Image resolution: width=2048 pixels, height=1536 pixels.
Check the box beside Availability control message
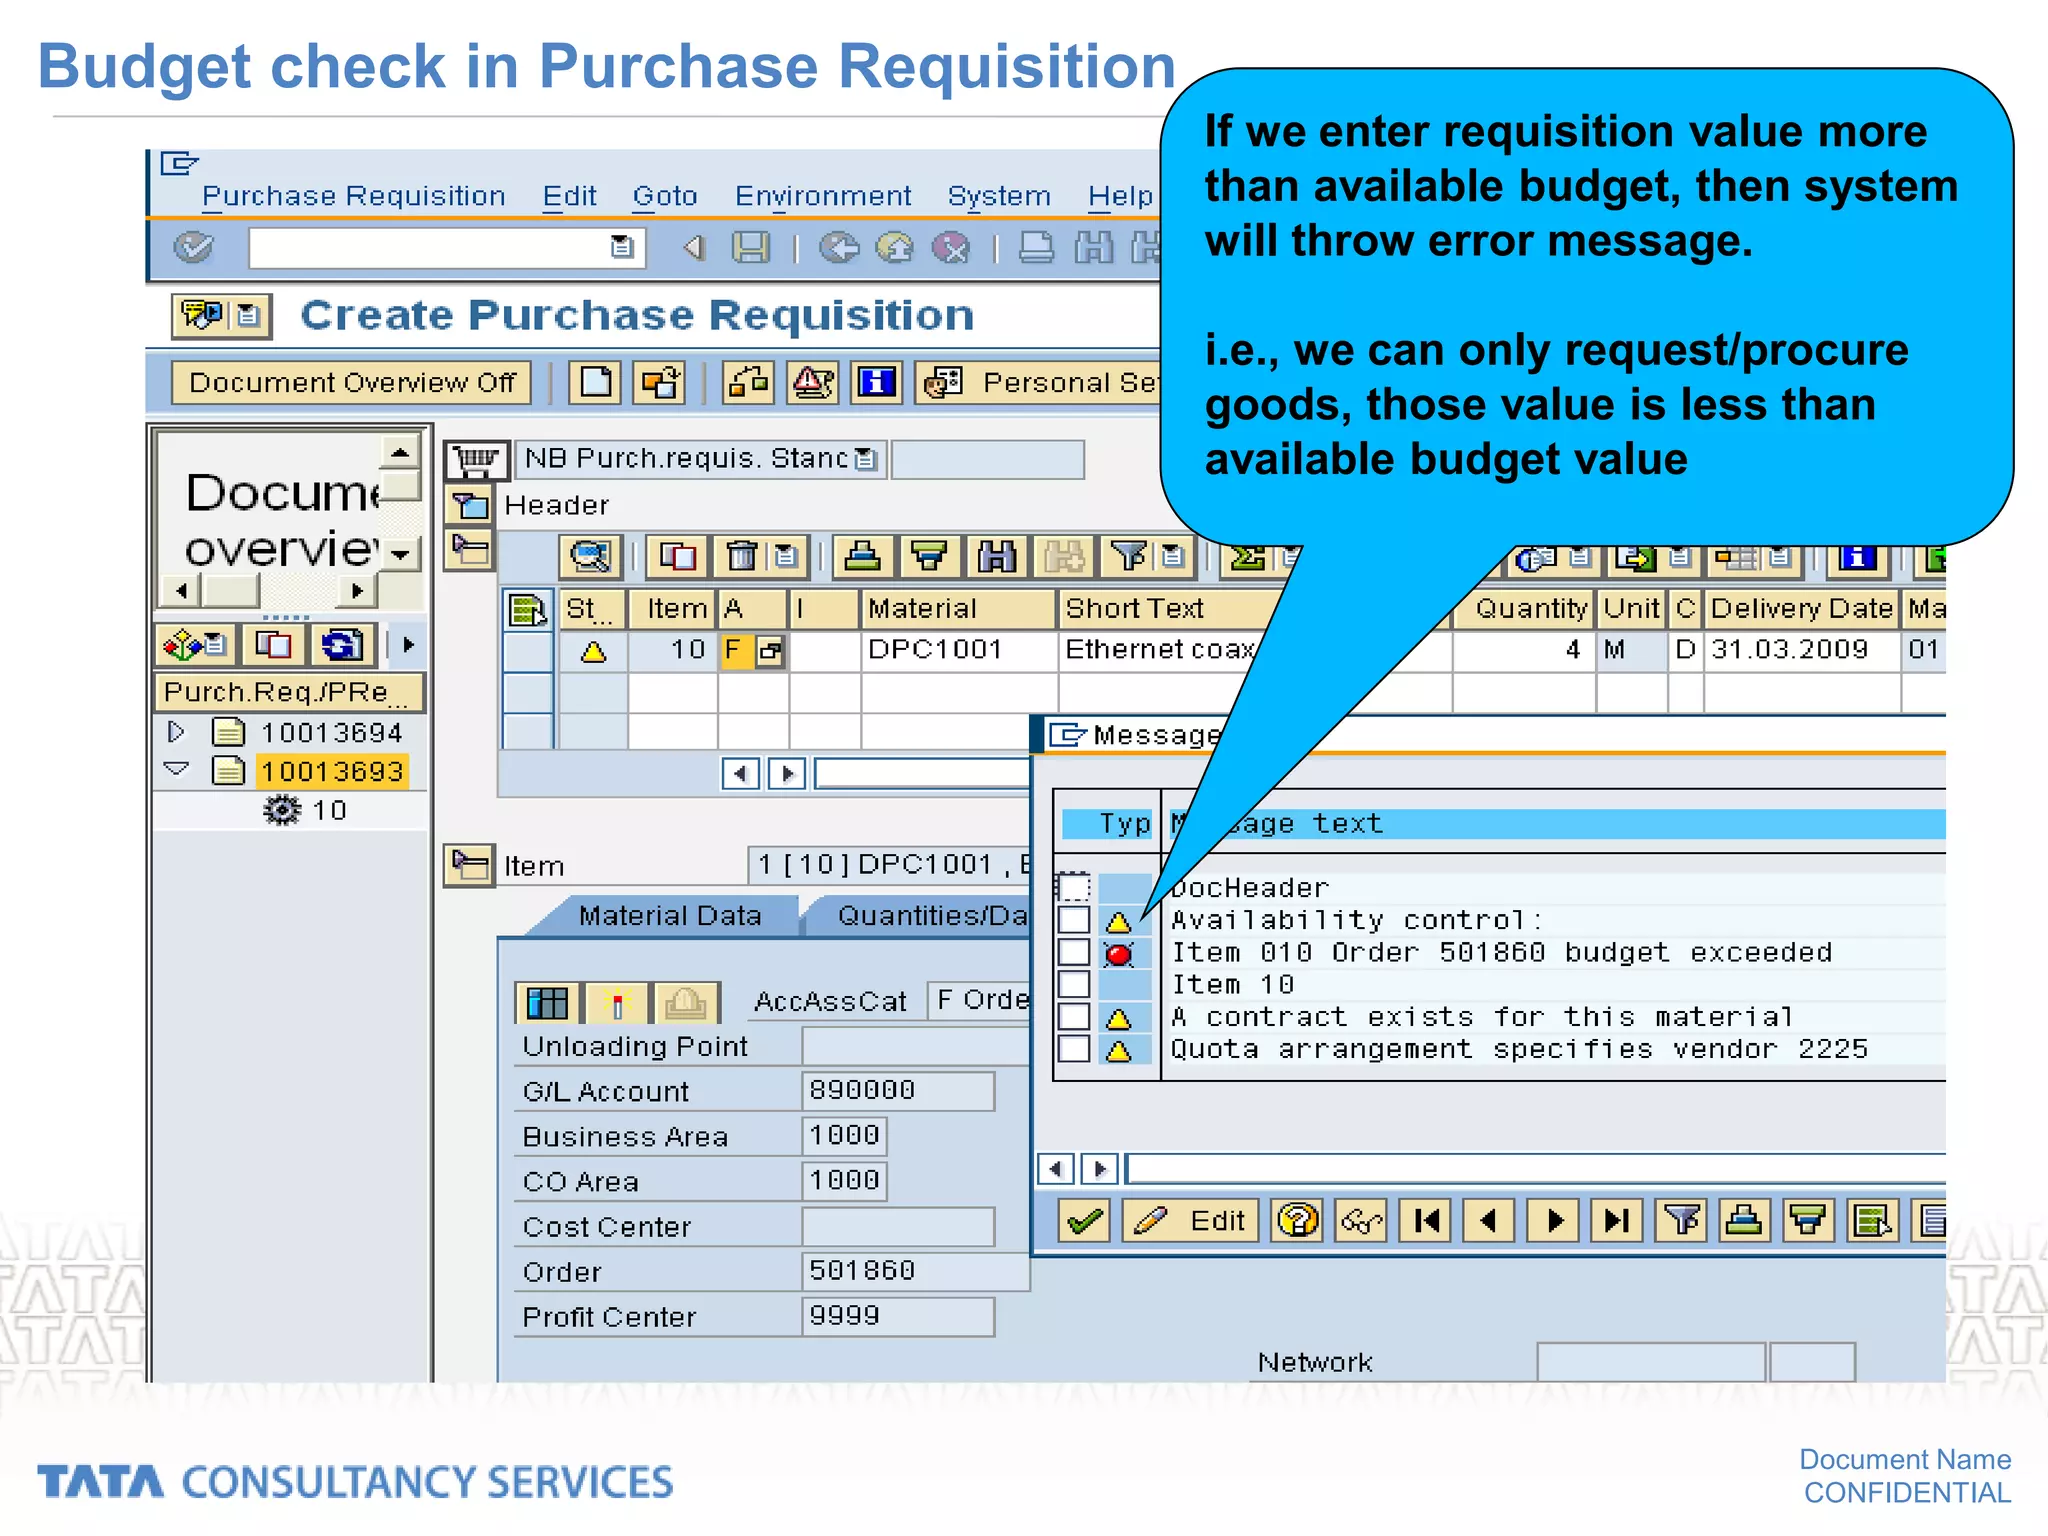(x=1074, y=919)
